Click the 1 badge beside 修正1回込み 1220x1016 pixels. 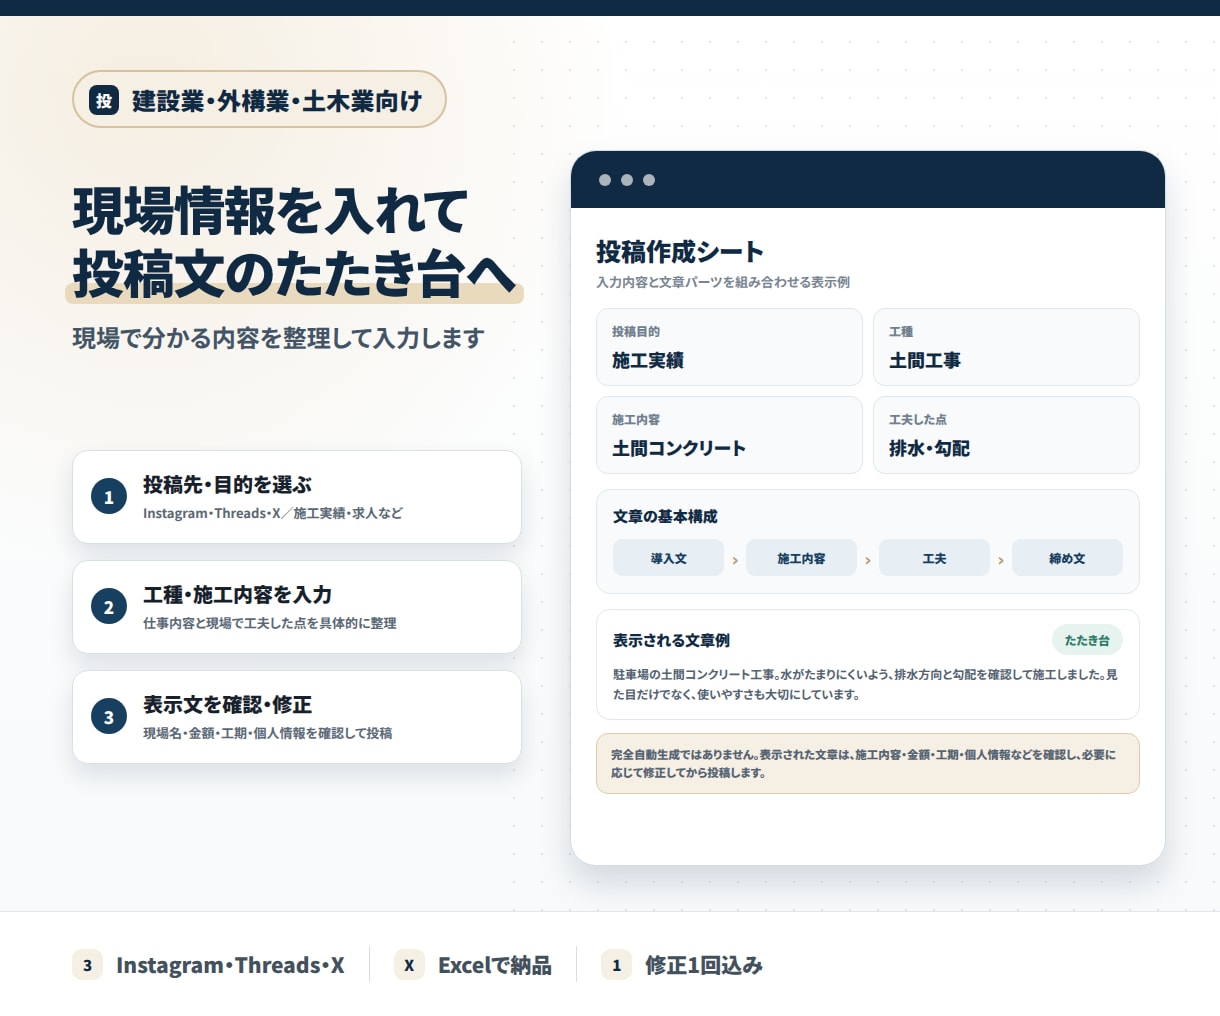click(616, 965)
